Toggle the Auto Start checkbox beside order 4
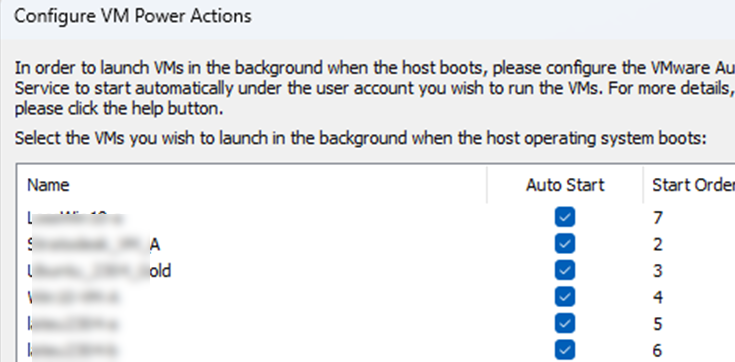The width and height of the screenshot is (735, 362). tap(565, 297)
